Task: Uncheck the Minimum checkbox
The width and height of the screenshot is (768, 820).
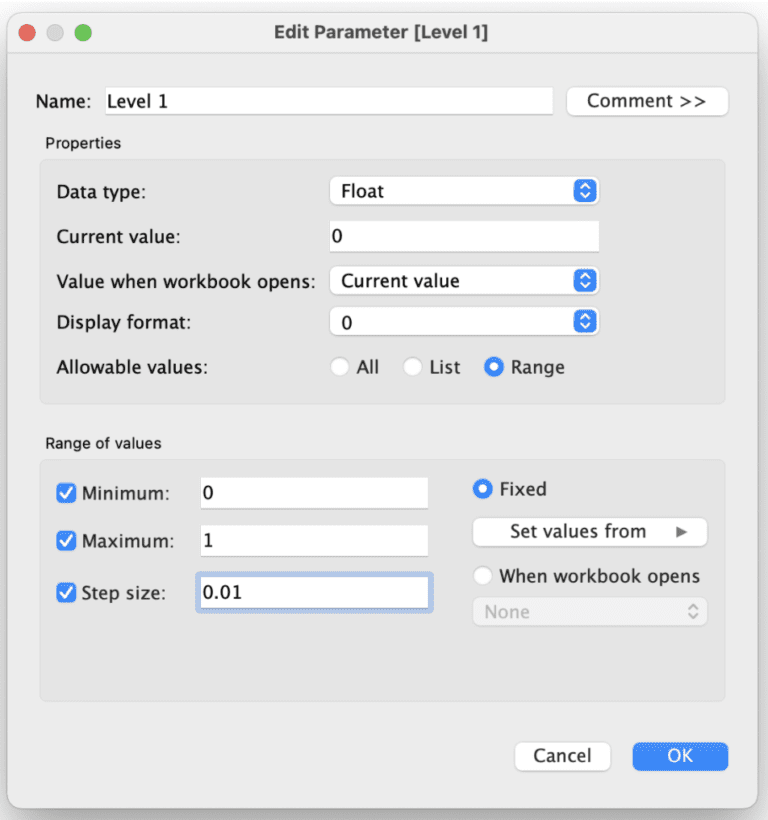Action: click(66, 493)
